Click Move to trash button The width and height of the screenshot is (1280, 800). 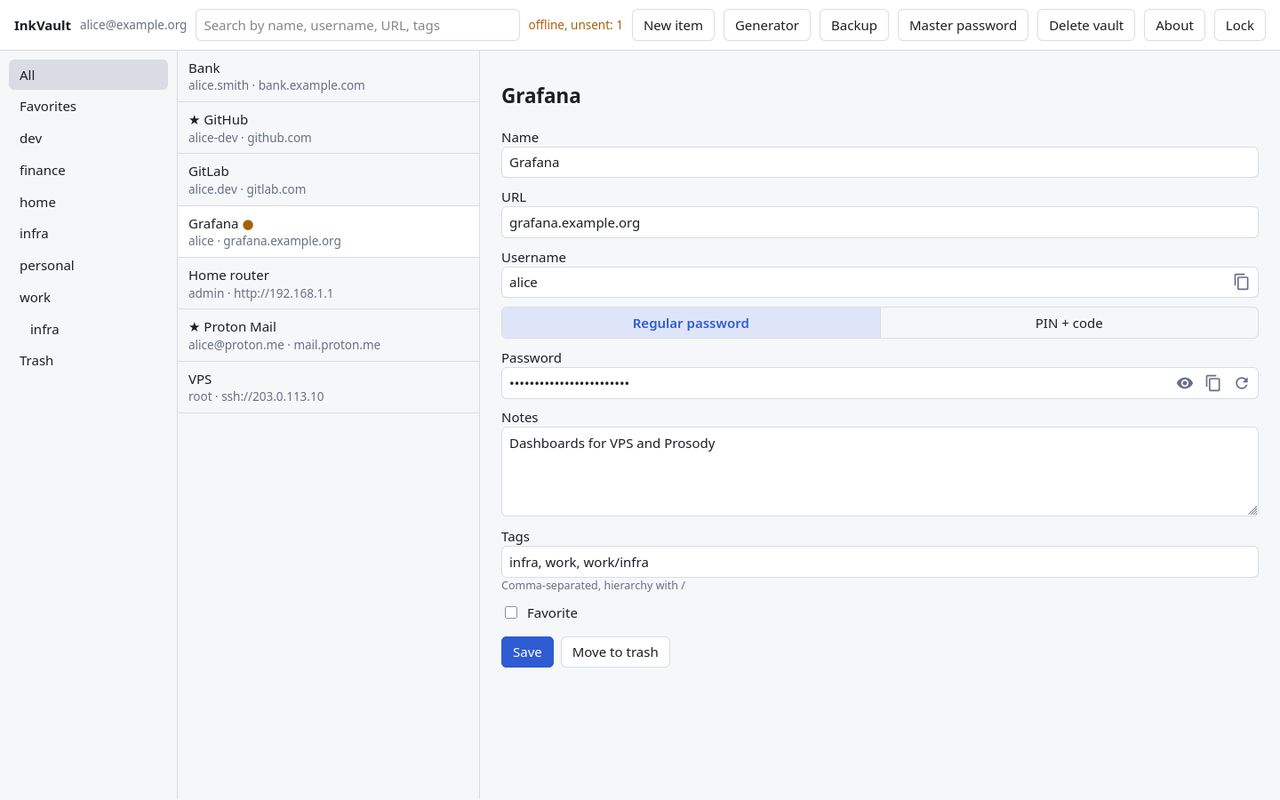click(x=615, y=652)
